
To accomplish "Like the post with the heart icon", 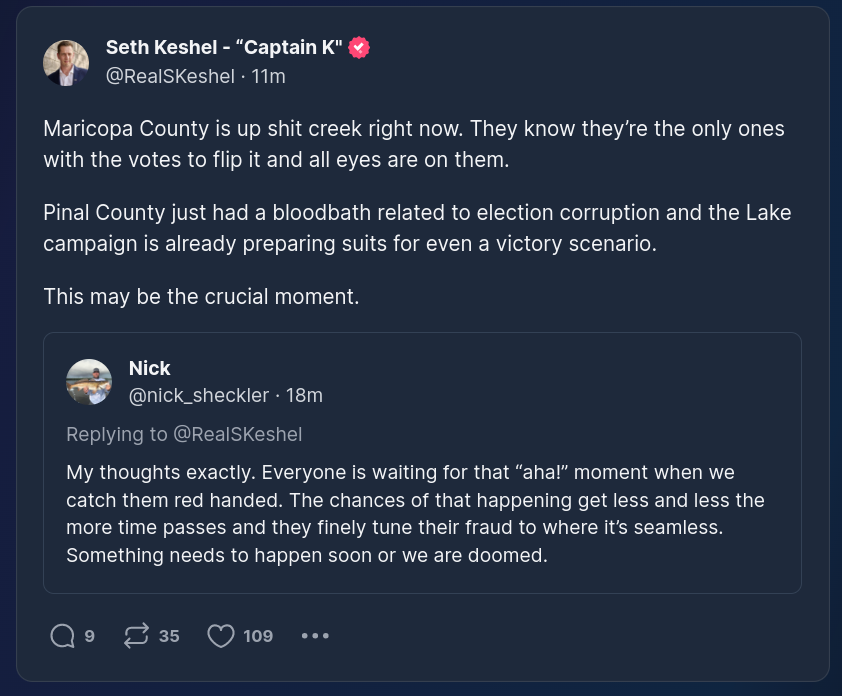I will (x=220, y=635).
